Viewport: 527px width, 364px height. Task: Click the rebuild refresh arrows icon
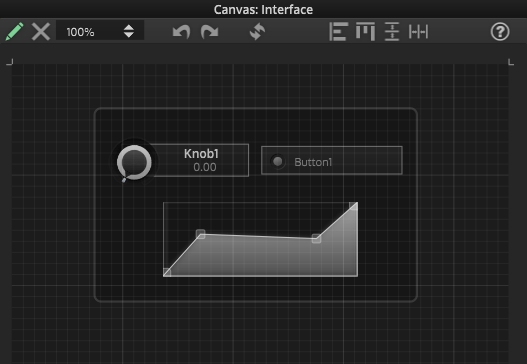tap(257, 32)
